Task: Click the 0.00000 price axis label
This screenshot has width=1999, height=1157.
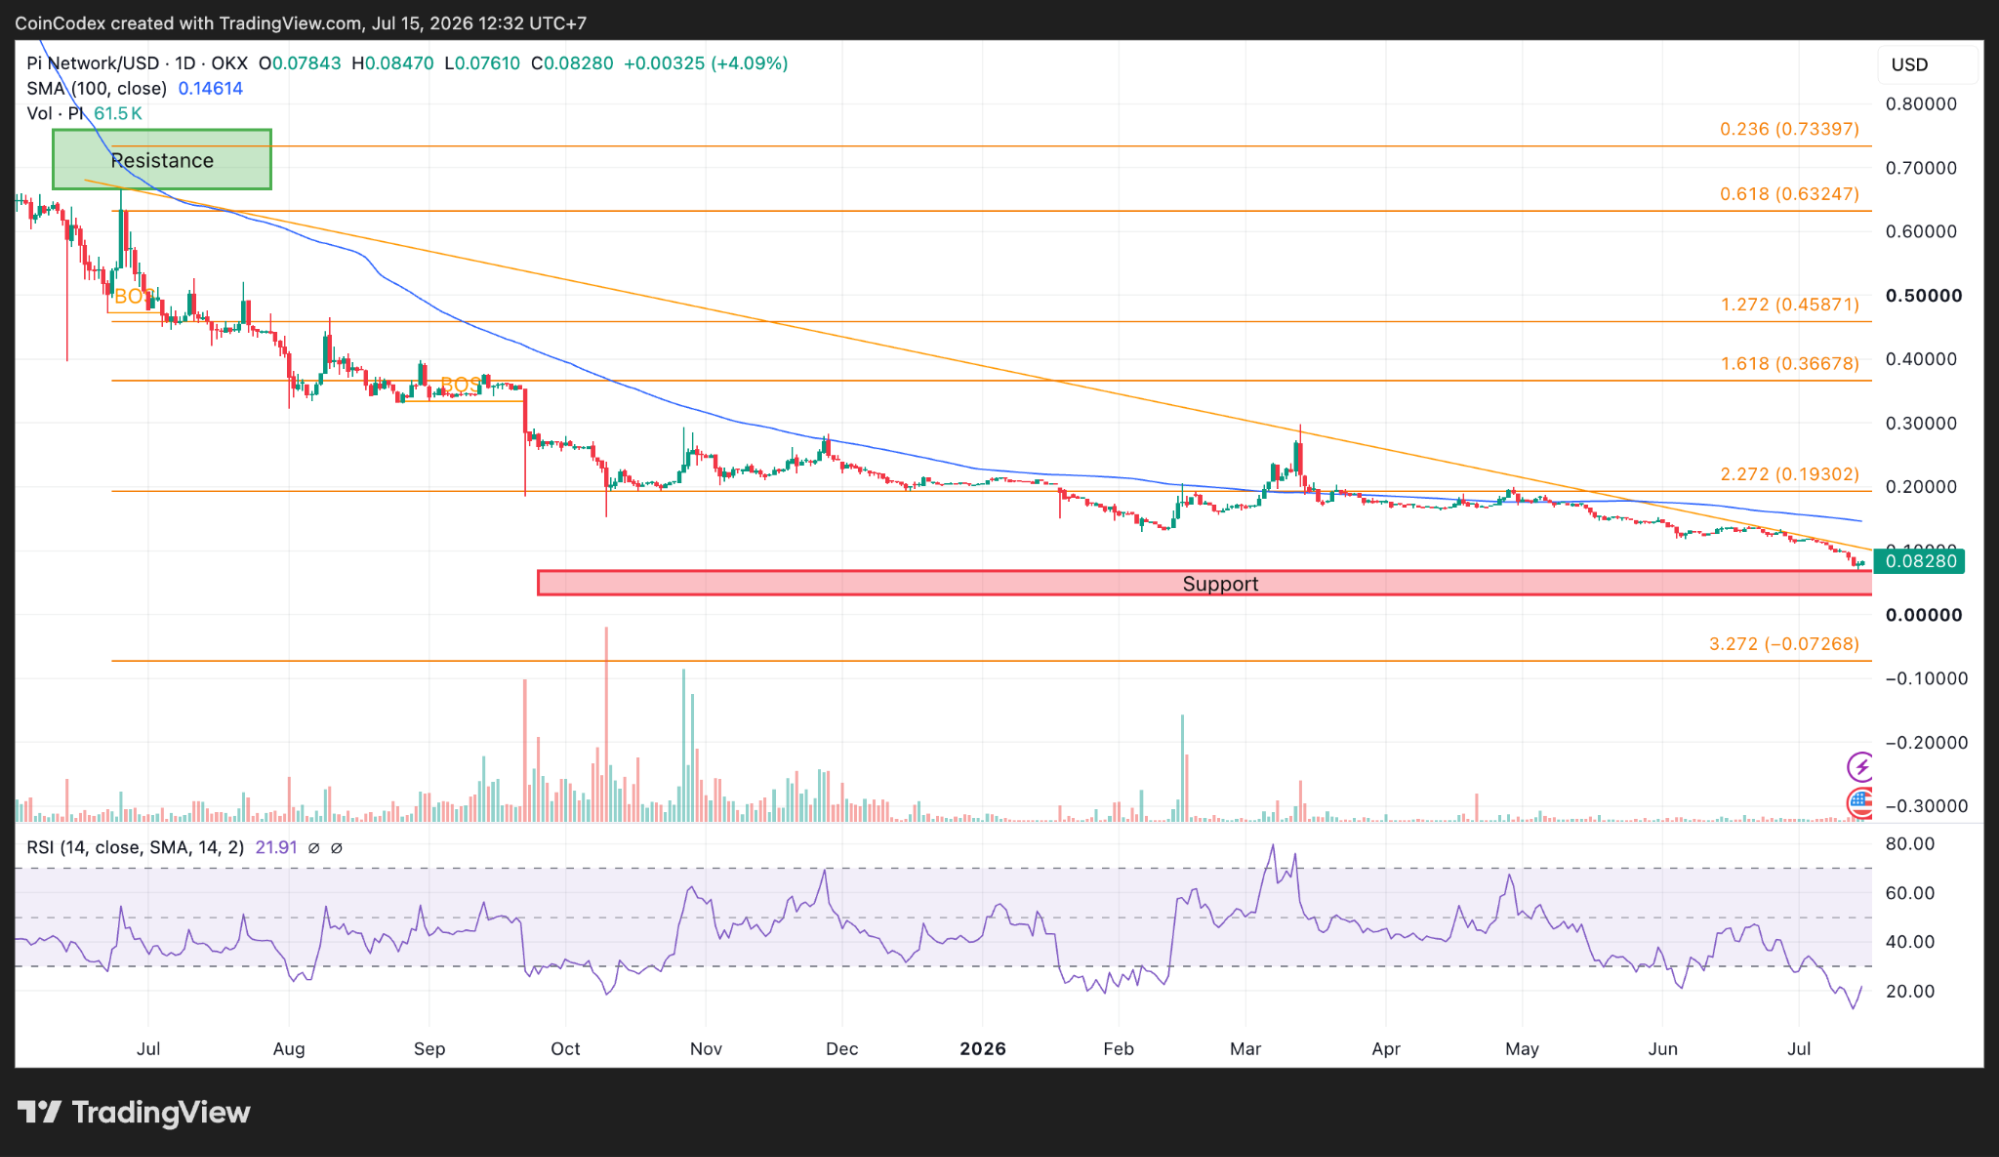Action: [x=1923, y=615]
